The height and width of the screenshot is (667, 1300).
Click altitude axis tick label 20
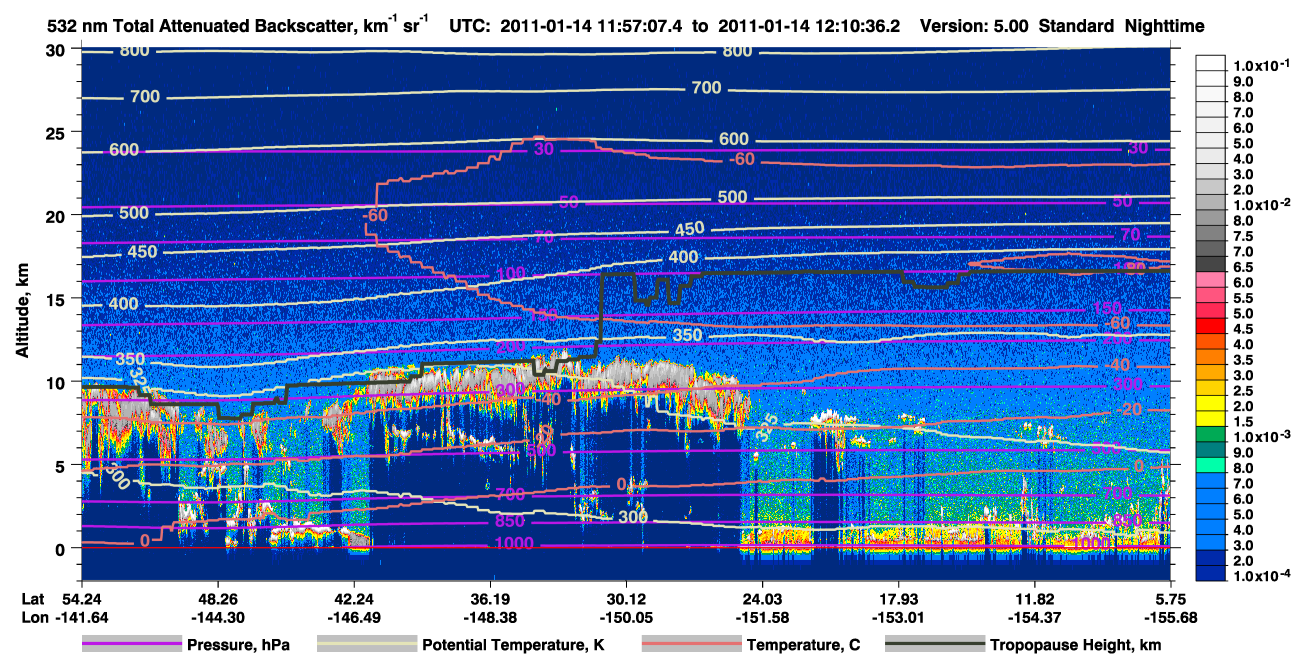[x=59, y=215]
